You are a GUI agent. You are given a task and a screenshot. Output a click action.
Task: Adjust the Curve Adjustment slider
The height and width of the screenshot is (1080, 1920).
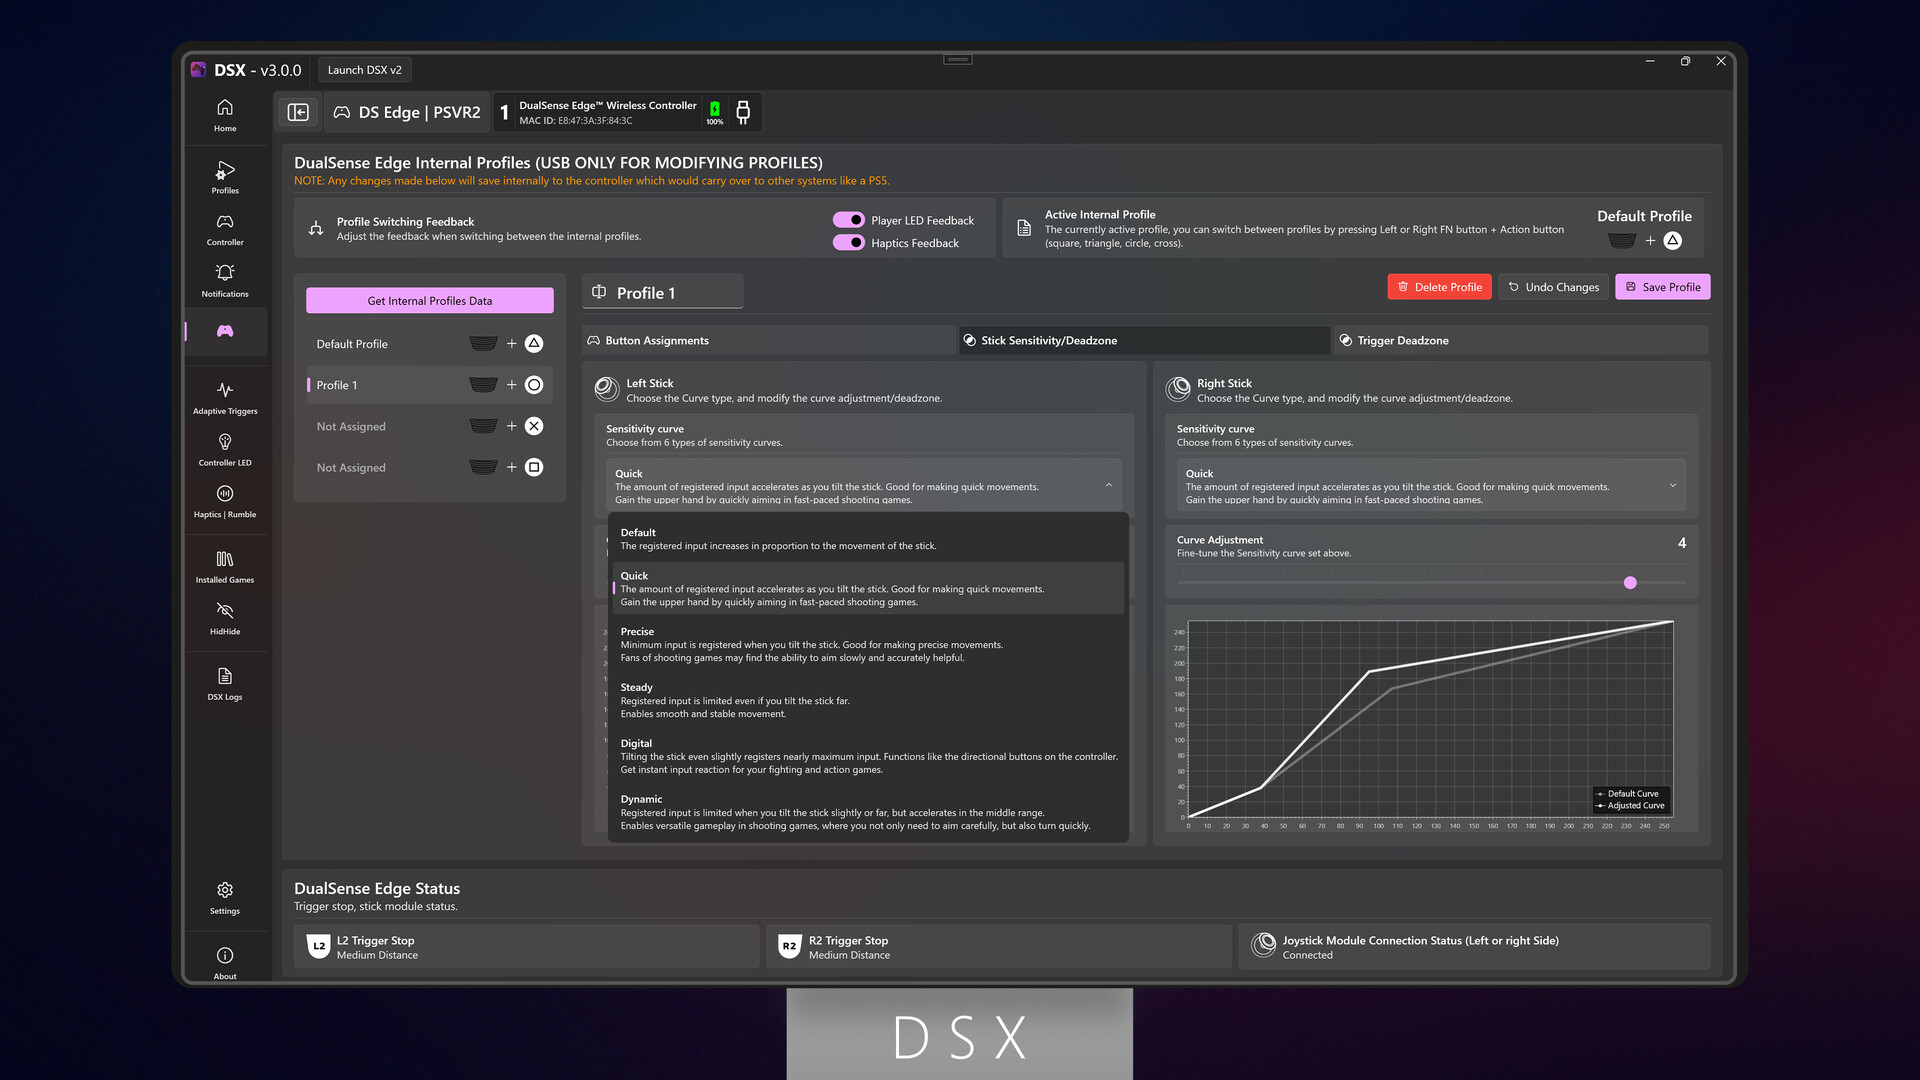(1630, 582)
